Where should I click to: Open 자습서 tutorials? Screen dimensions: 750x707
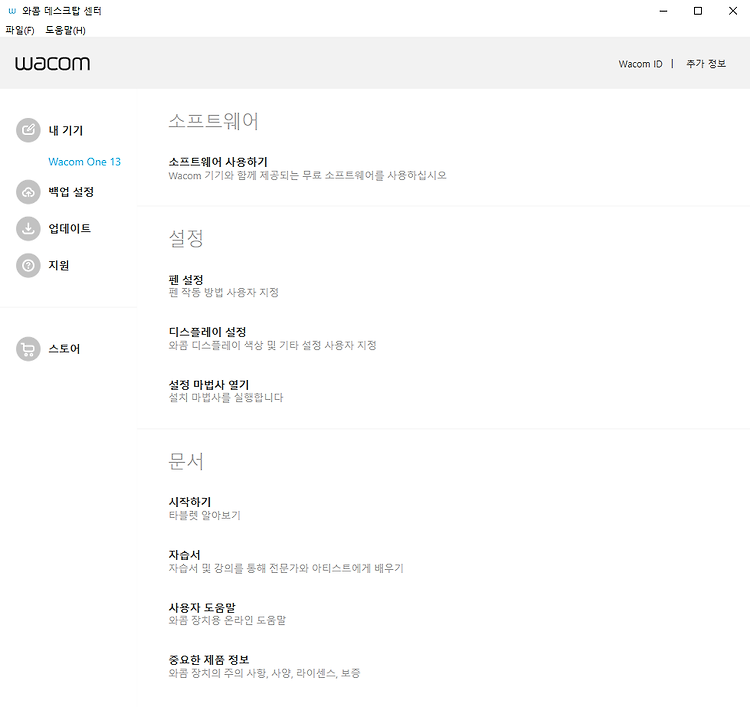point(185,555)
